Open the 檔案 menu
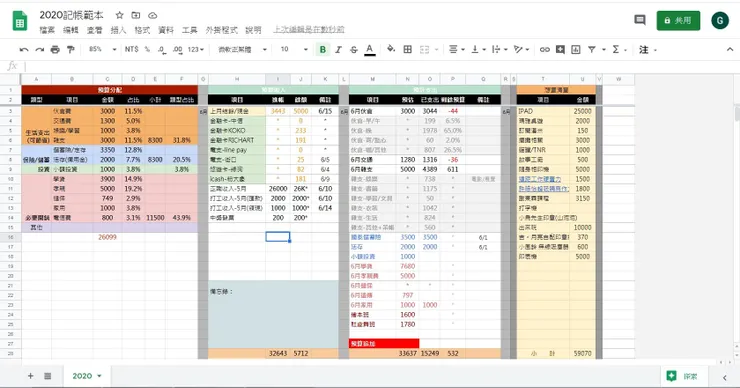The height and width of the screenshot is (388, 740). coord(47,30)
